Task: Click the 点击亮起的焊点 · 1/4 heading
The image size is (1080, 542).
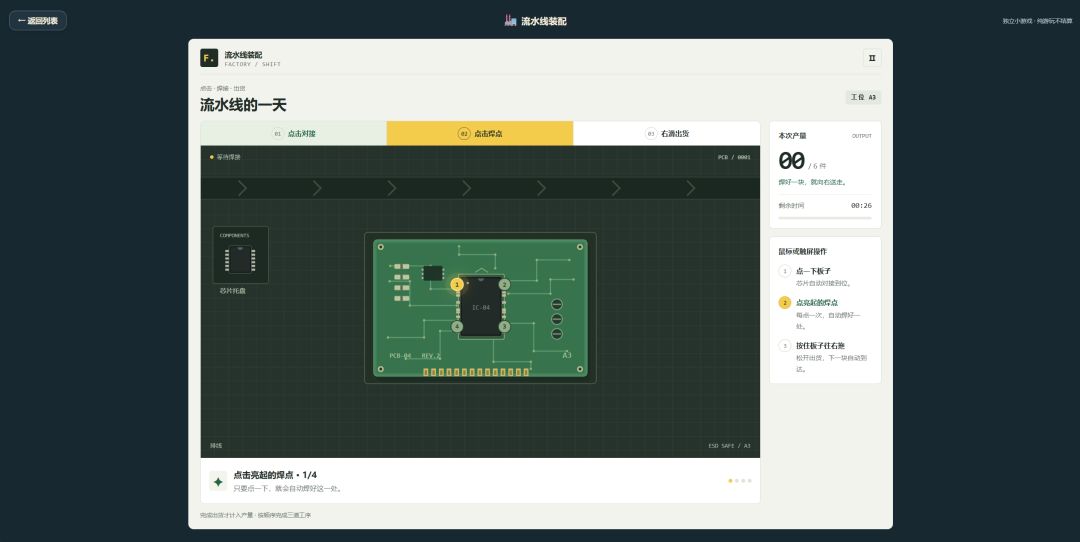Action: [x=275, y=475]
